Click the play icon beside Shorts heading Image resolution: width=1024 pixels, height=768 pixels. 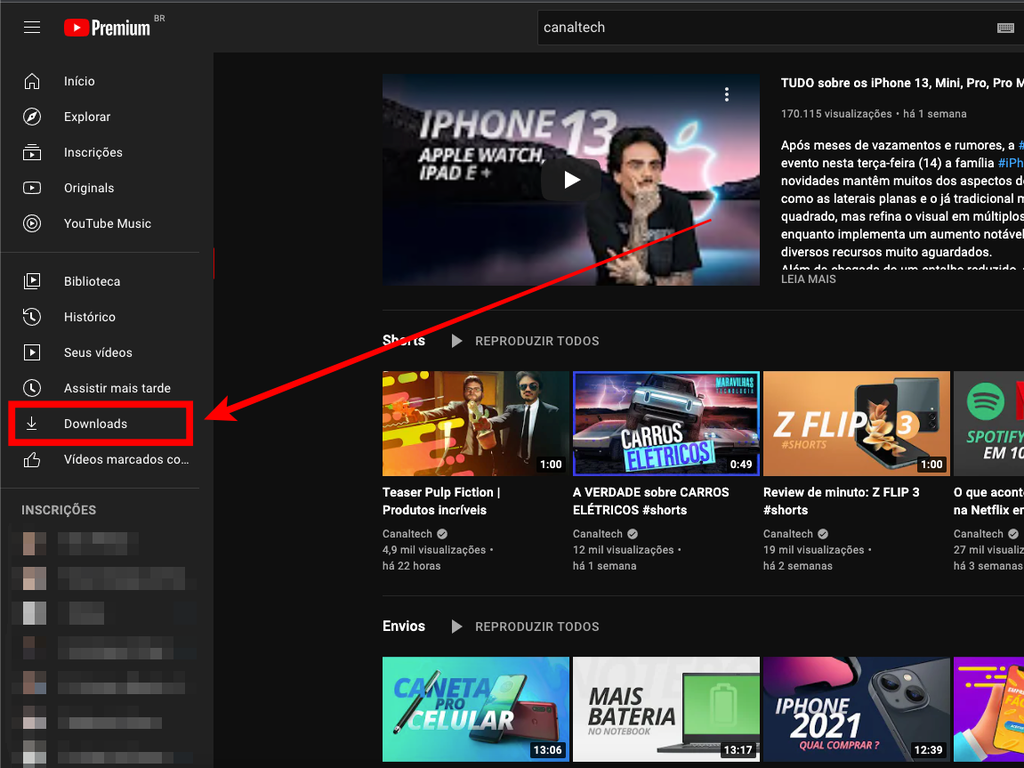[456, 341]
